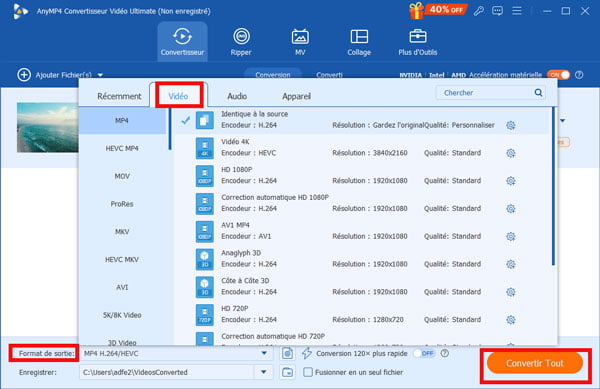Click the hardware acceleration help icon

coord(579,75)
